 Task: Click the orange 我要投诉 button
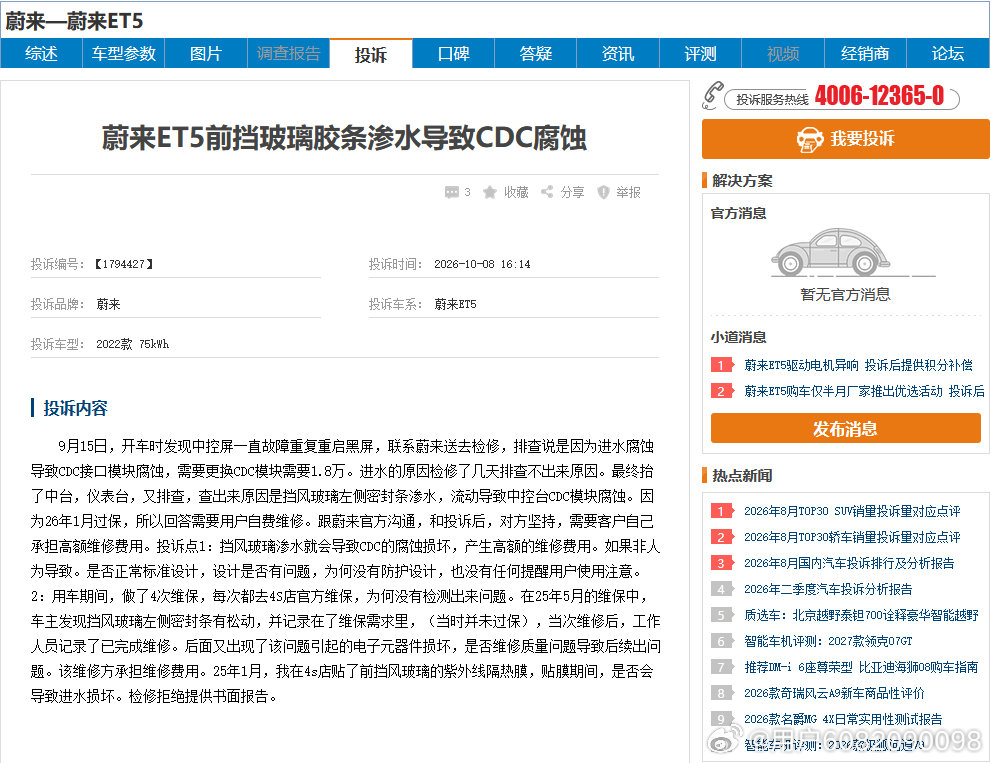846,139
